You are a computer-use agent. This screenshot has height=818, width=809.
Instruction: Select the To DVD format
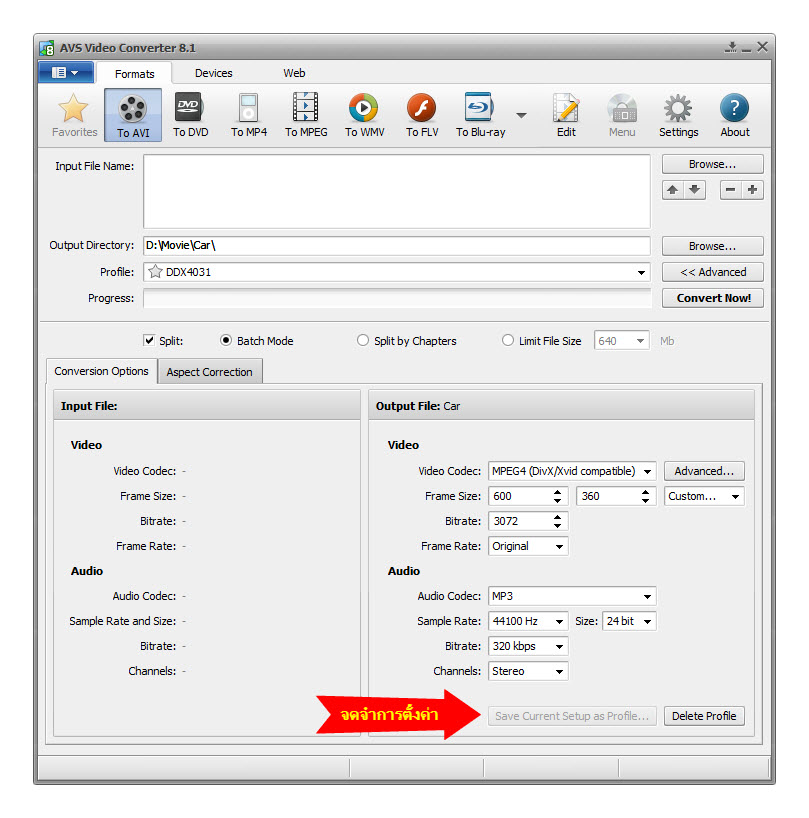point(190,114)
